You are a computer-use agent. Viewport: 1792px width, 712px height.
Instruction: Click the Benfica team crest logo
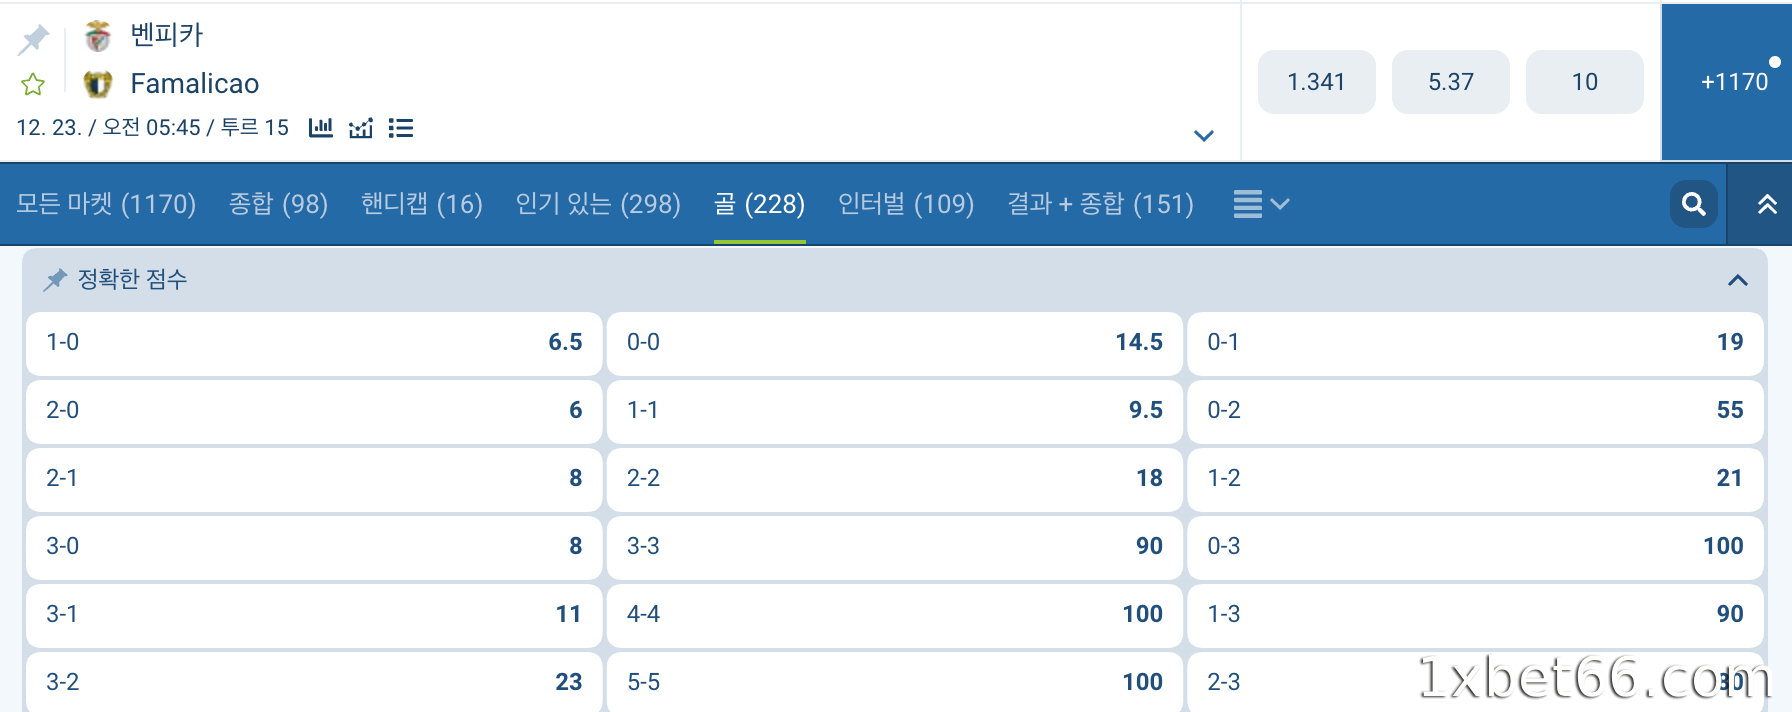(96, 33)
